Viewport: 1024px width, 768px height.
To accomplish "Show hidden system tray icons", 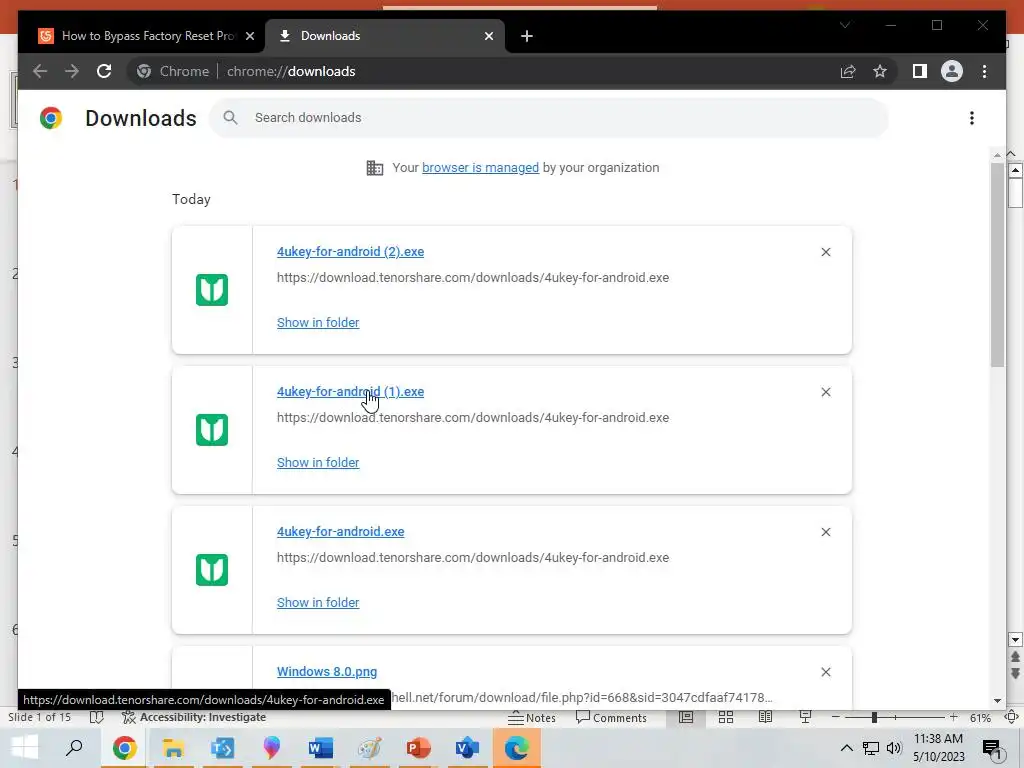I will click(846, 748).
